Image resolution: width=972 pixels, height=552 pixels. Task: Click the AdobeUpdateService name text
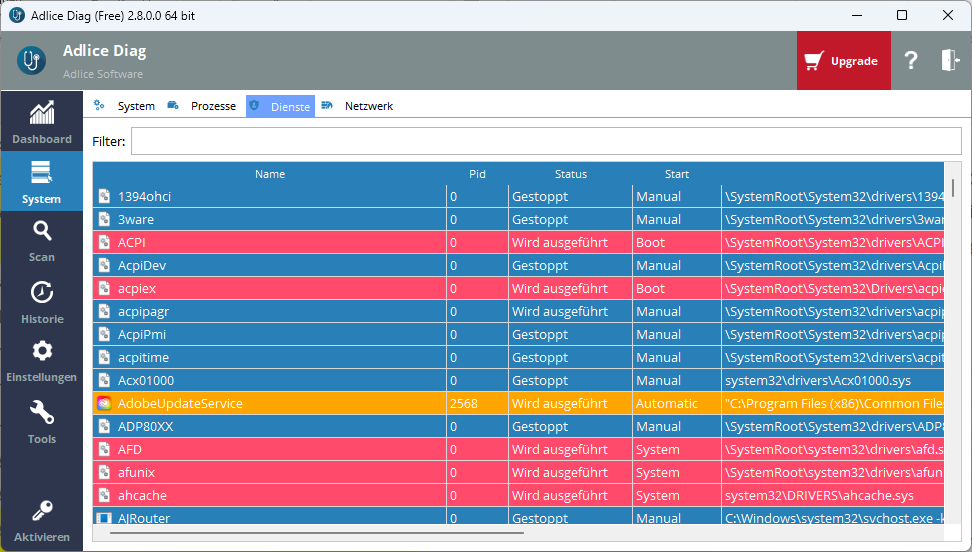pos(180,404)
